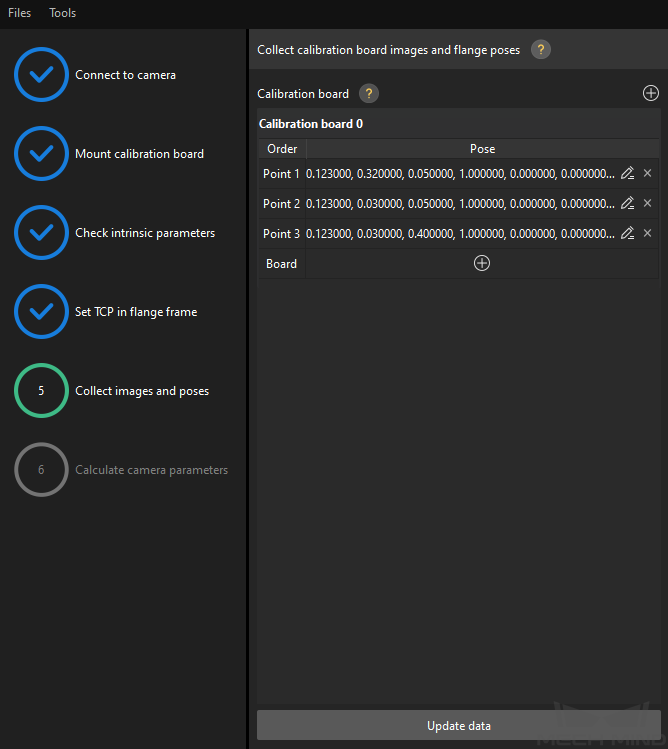Select pose value 0.123000, 0.030000, 0.400000
This screenshot has height=749, width=668.
tap(460, 234)
